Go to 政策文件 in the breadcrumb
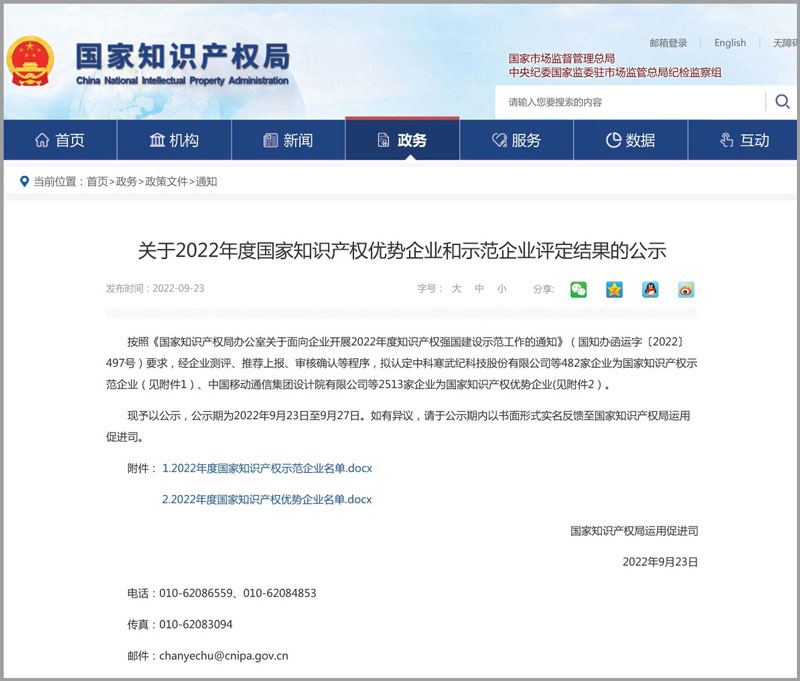 click(166, 182)
